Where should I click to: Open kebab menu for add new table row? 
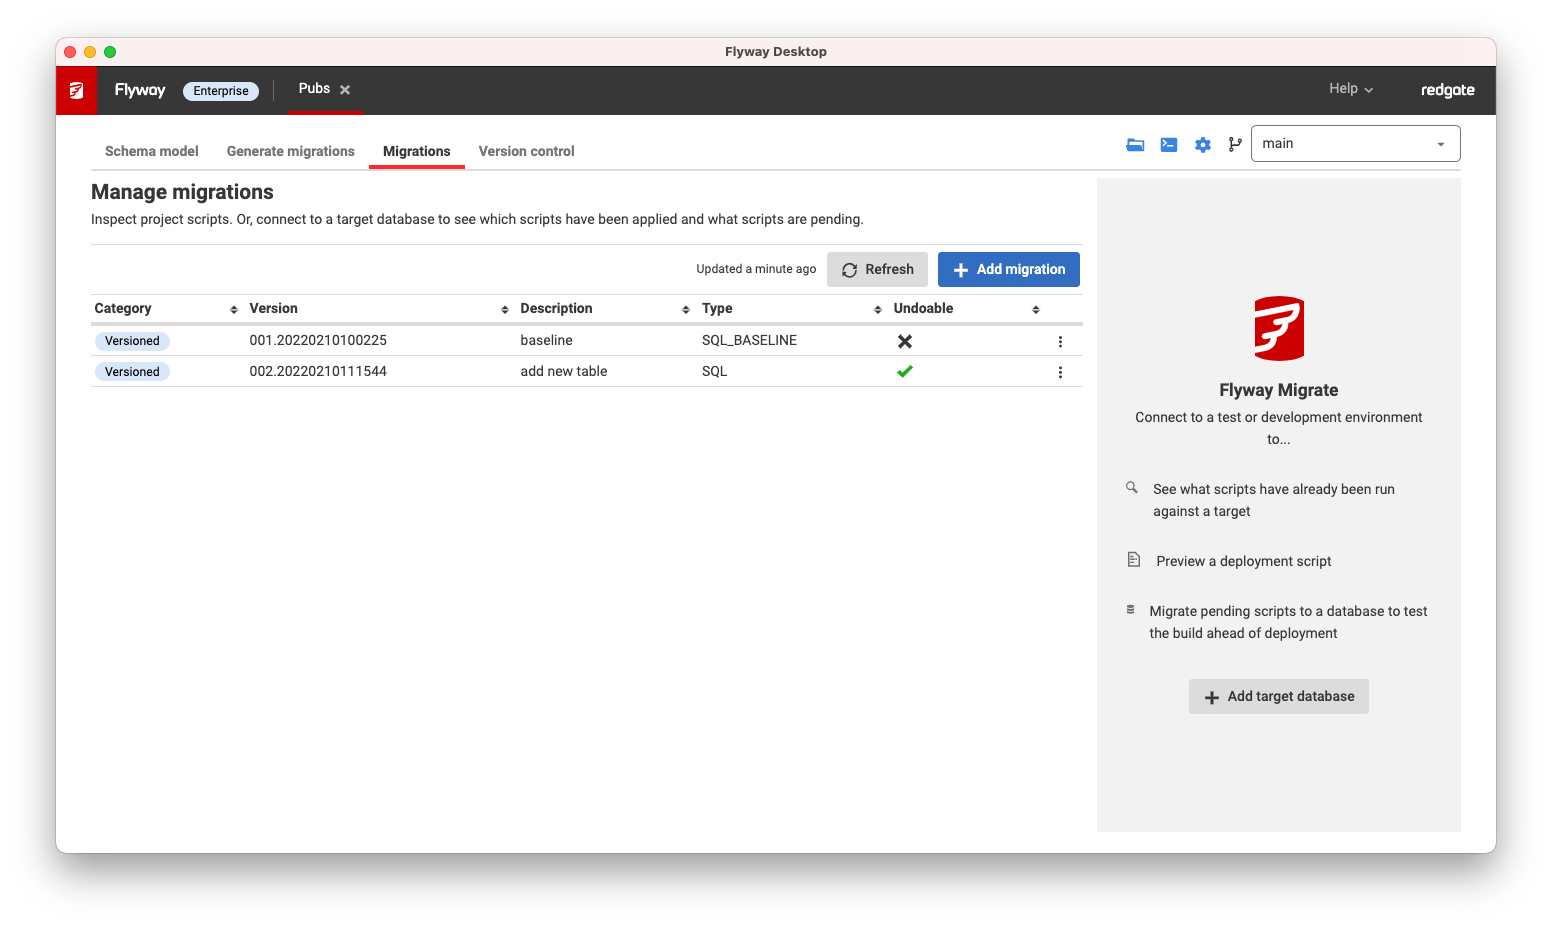coord(1060,372)
